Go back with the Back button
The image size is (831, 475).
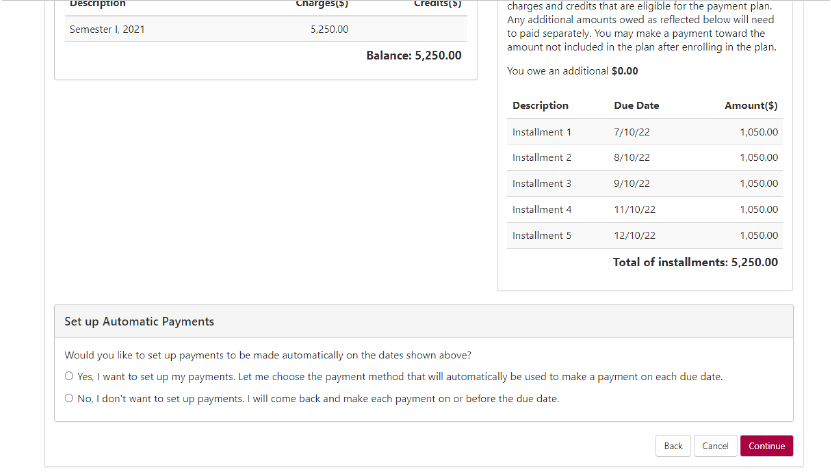(673, 446)
